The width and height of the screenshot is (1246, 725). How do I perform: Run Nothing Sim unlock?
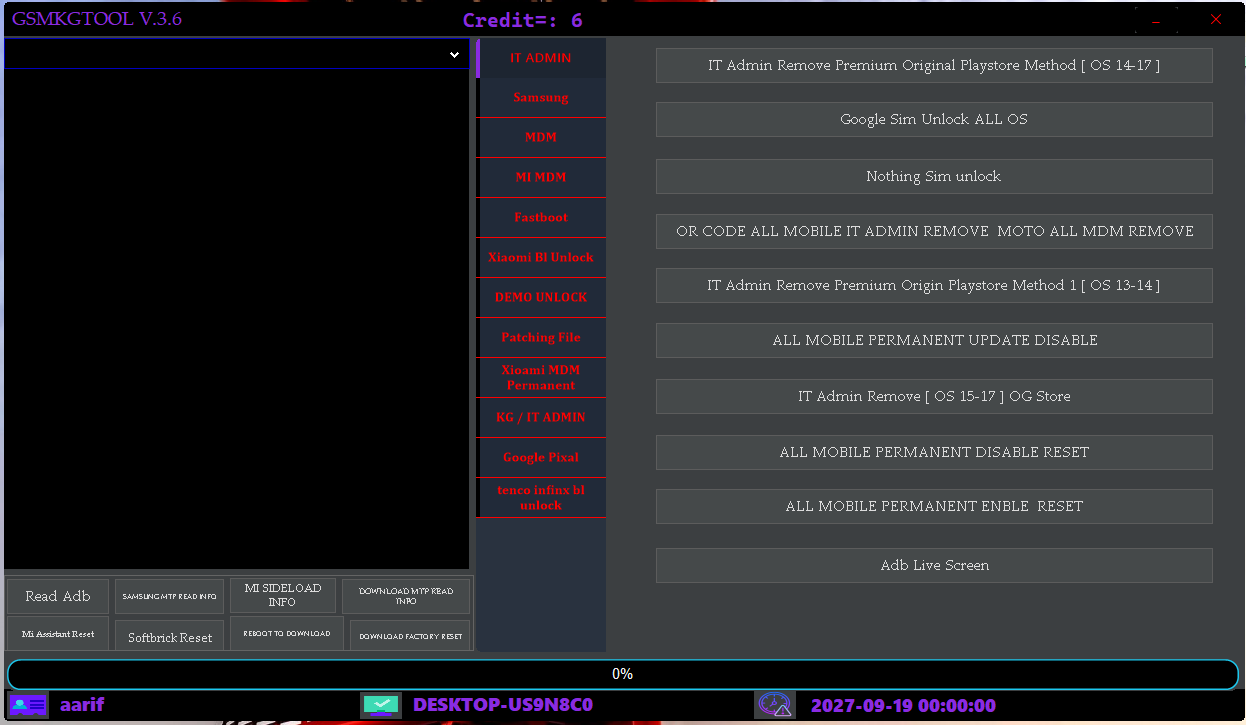[934, 176]
